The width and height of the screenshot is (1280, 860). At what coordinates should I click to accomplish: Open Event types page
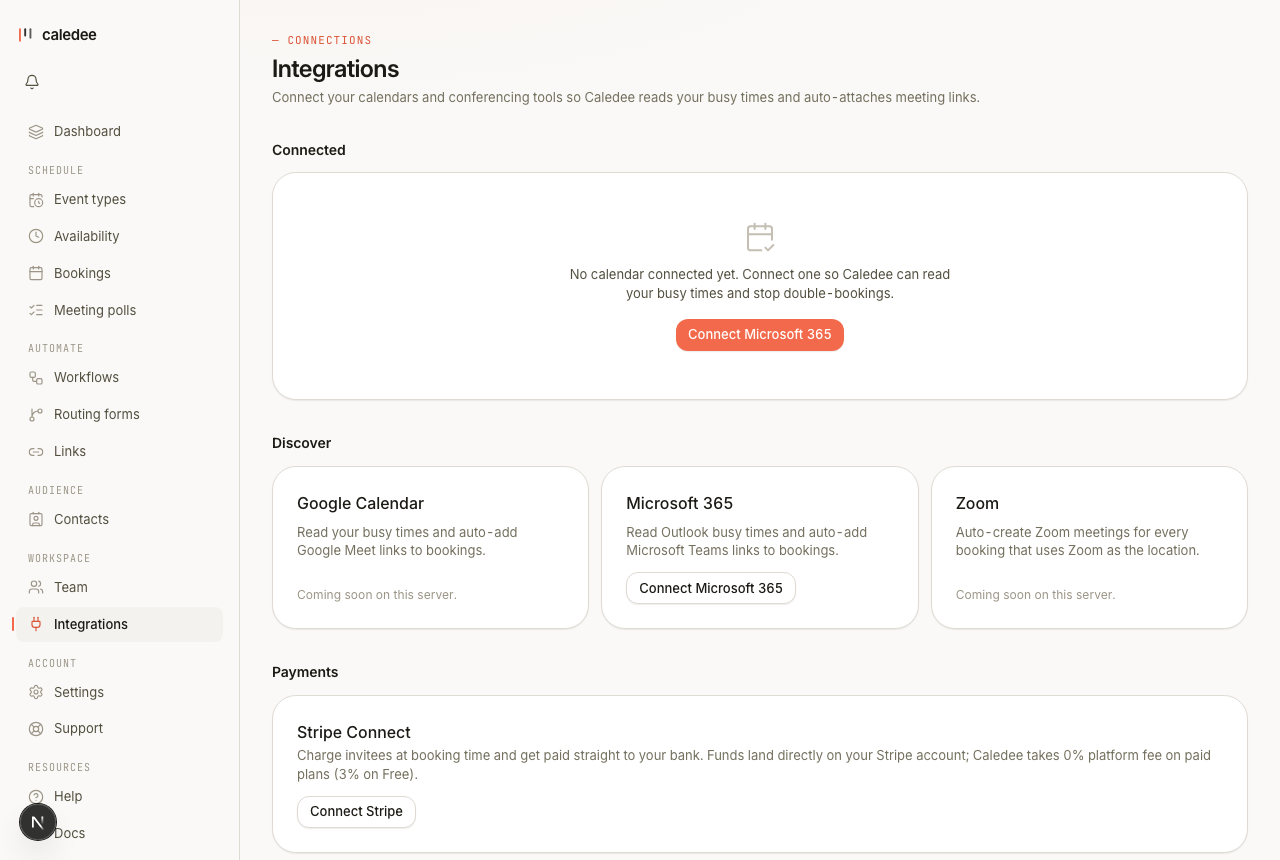[119, 199]
